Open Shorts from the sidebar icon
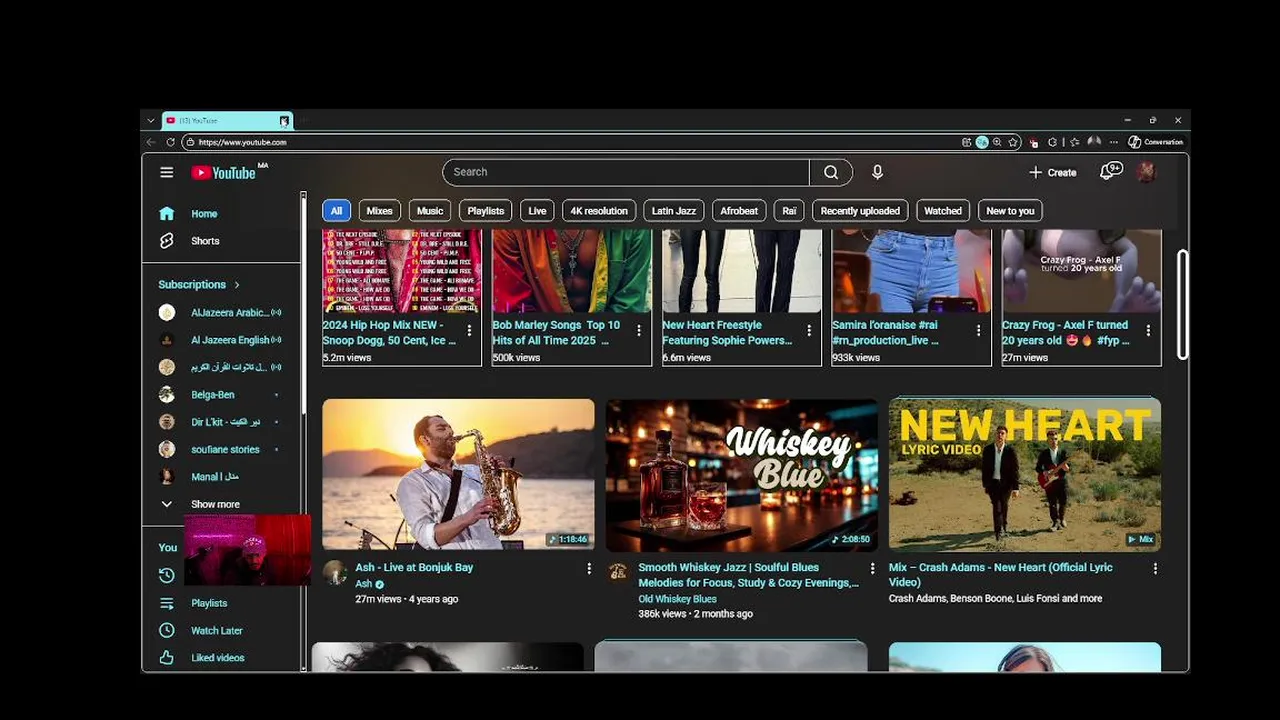This screenshot has width=1280, height=720. click(x=166, y=241)
